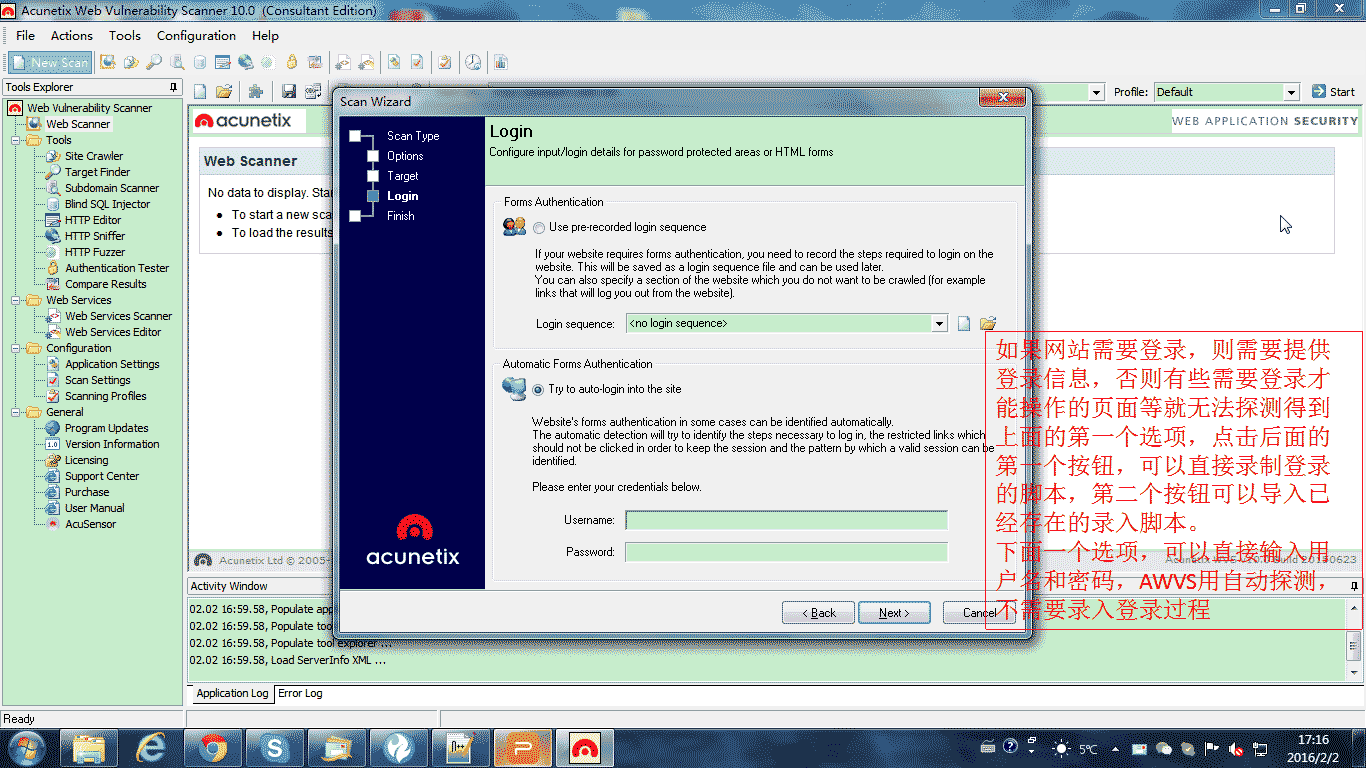The height and width of the screenshot is (768, 1366).
Task: Click Next in Scan Wizard
Action: click(x=894, y=613)
